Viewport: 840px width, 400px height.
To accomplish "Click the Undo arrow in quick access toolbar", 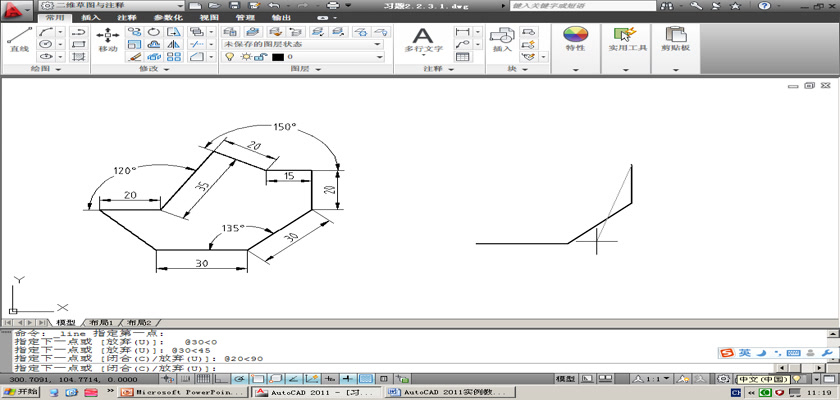I will tap(273, 5).
